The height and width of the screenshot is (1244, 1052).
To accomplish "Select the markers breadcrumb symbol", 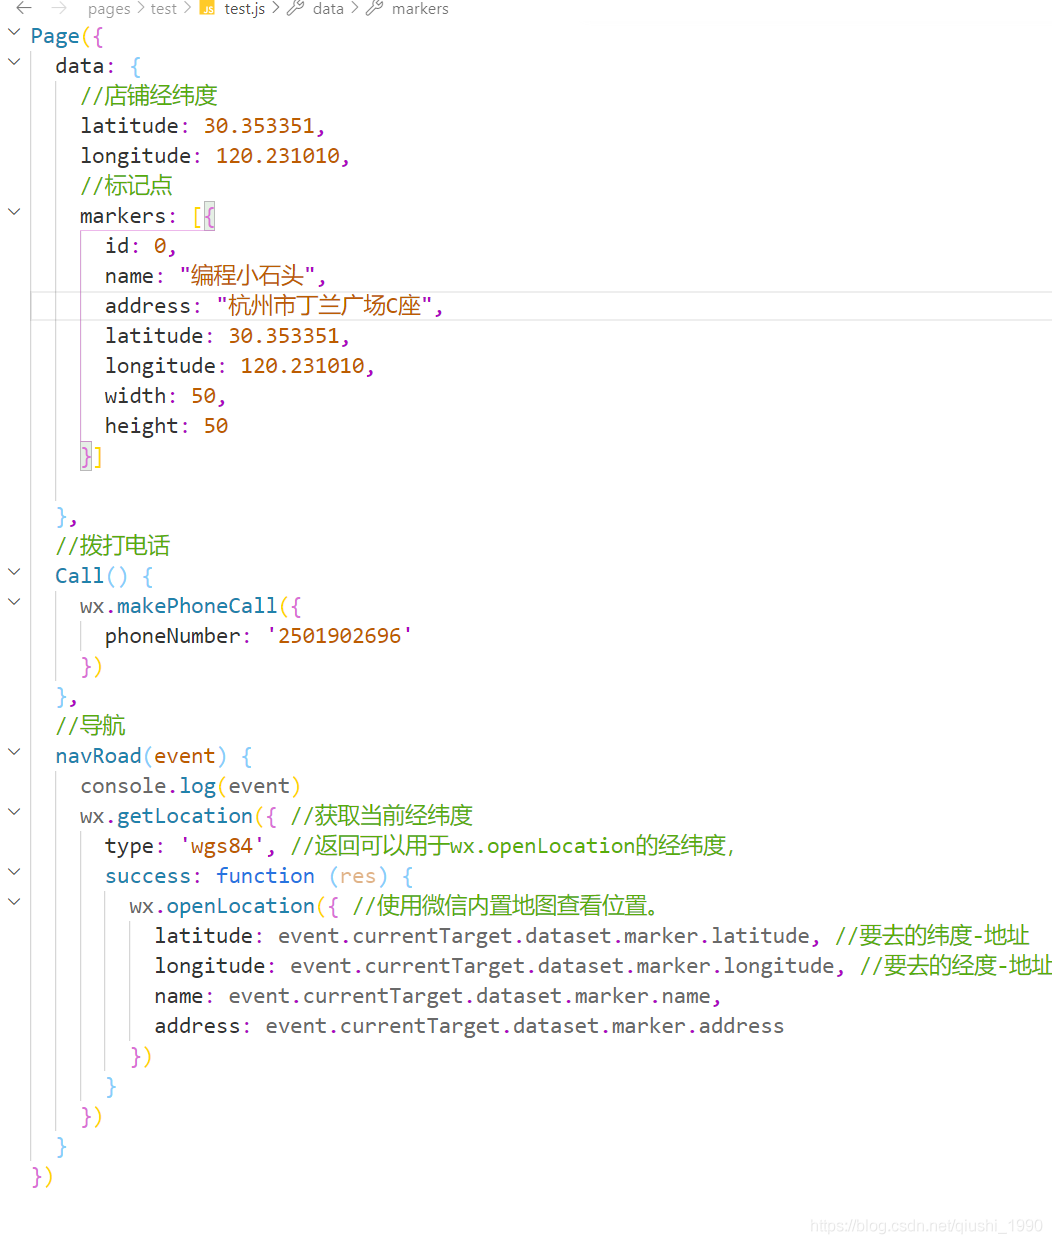I will click(x=420, y=9).
